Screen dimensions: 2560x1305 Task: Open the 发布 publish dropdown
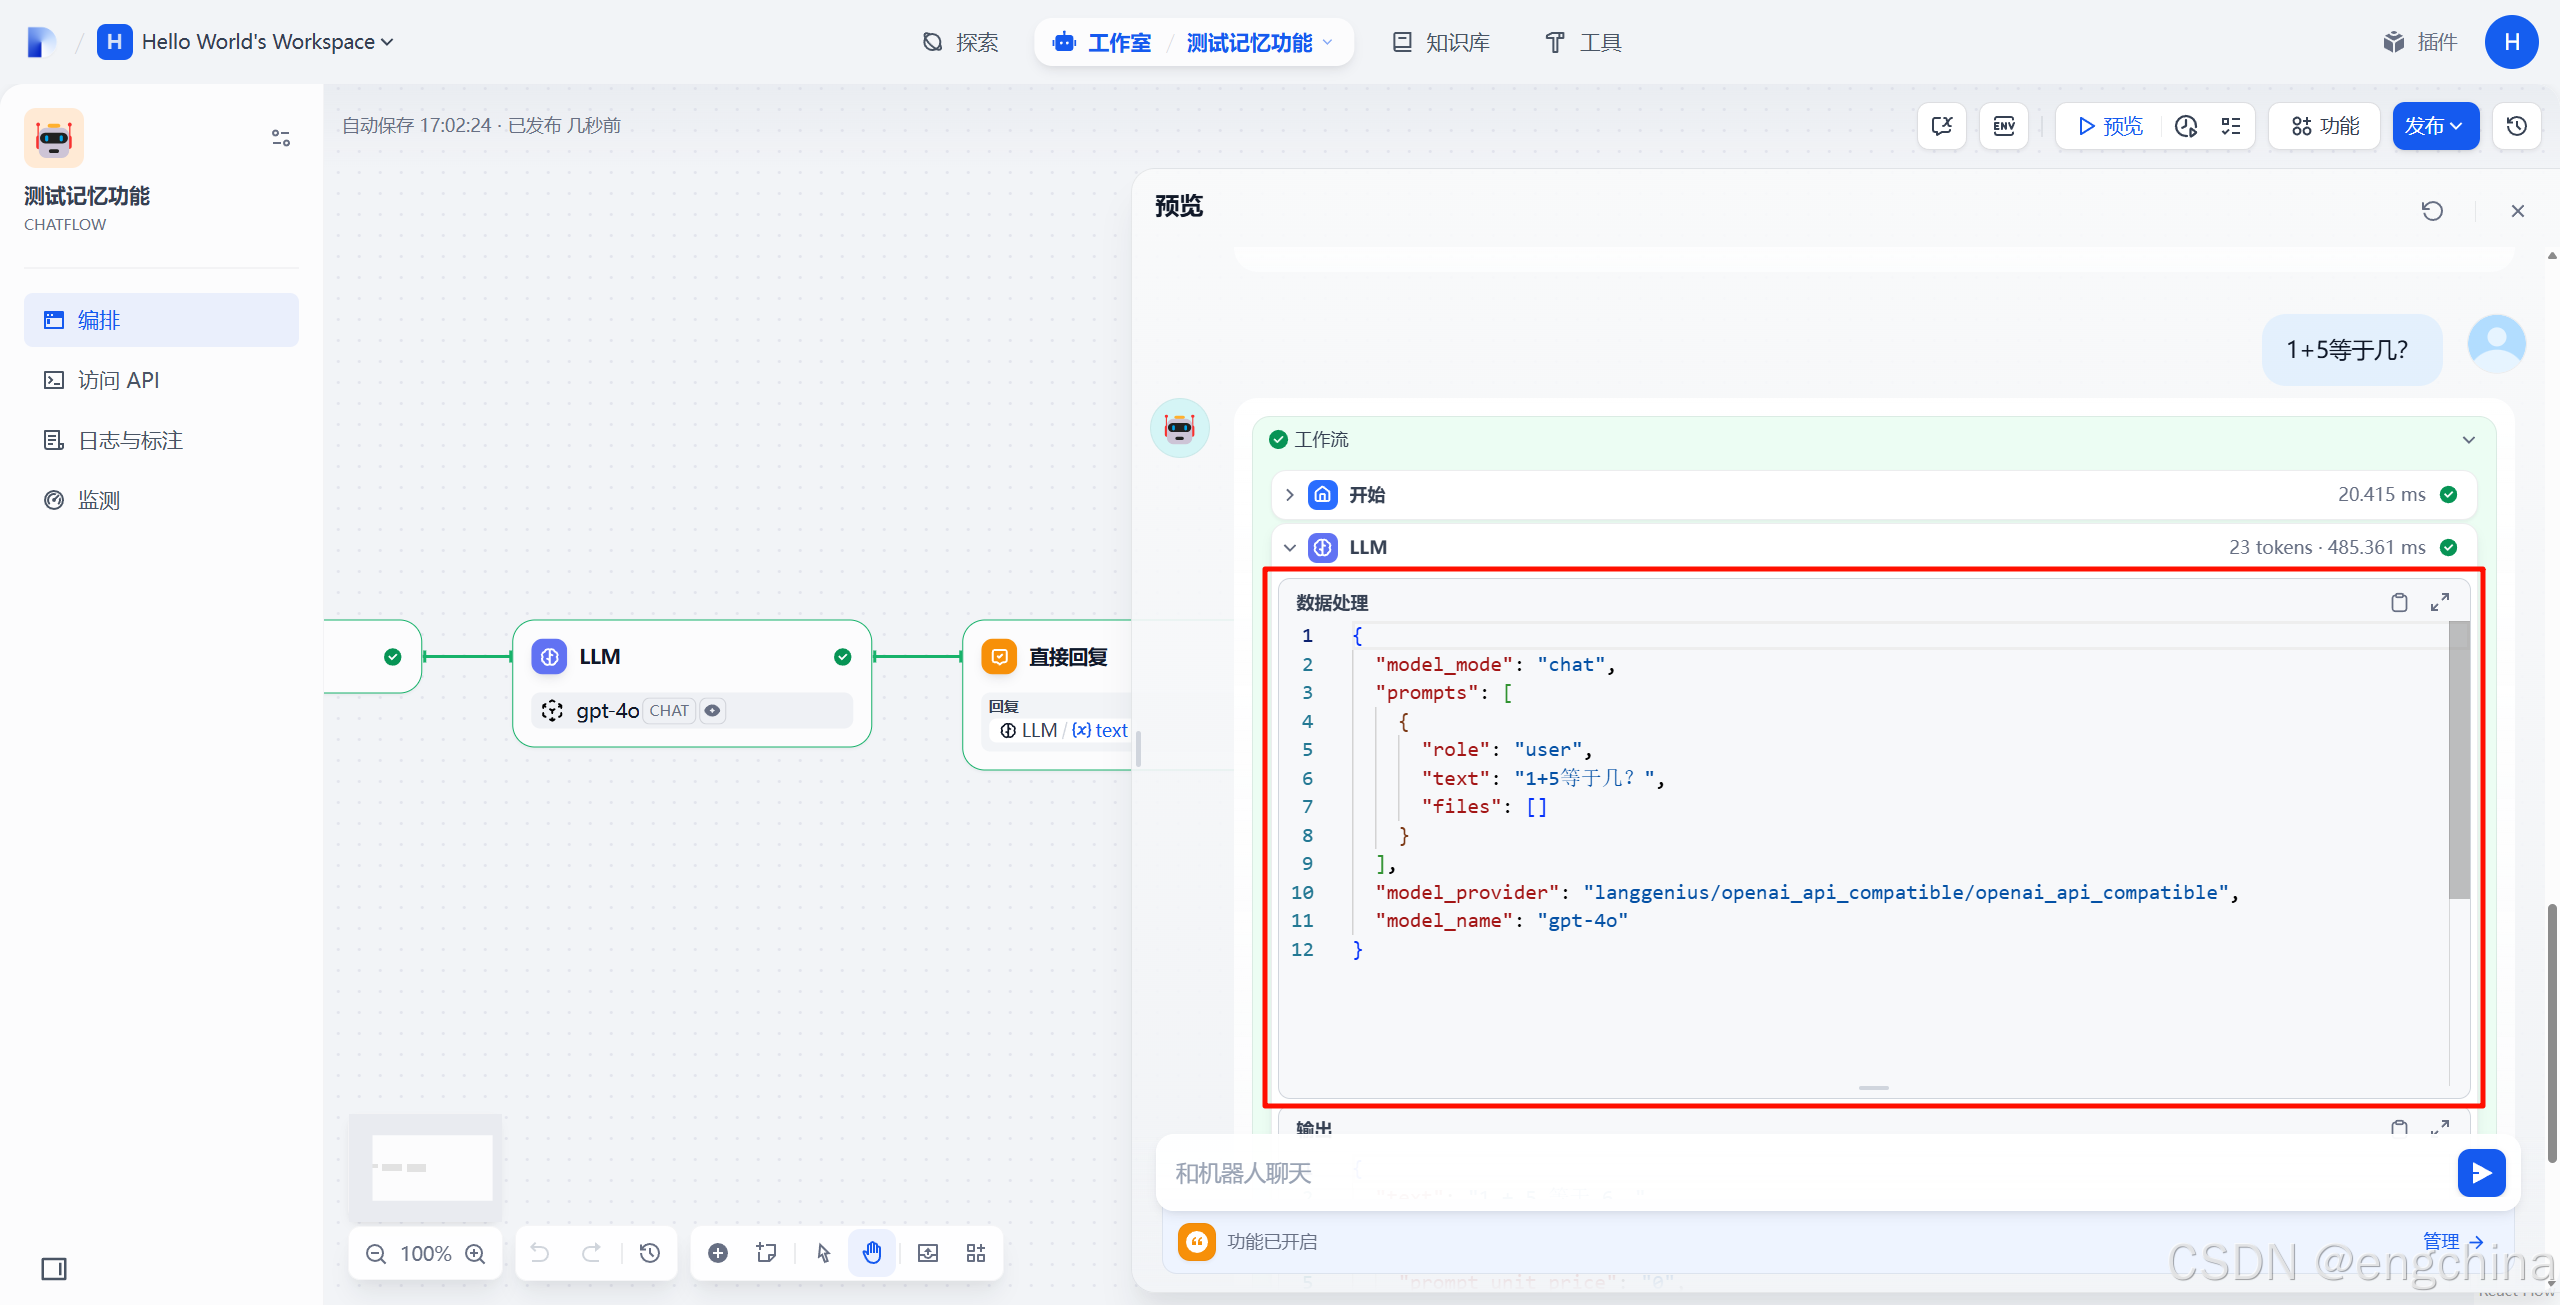coord(2435,126)
